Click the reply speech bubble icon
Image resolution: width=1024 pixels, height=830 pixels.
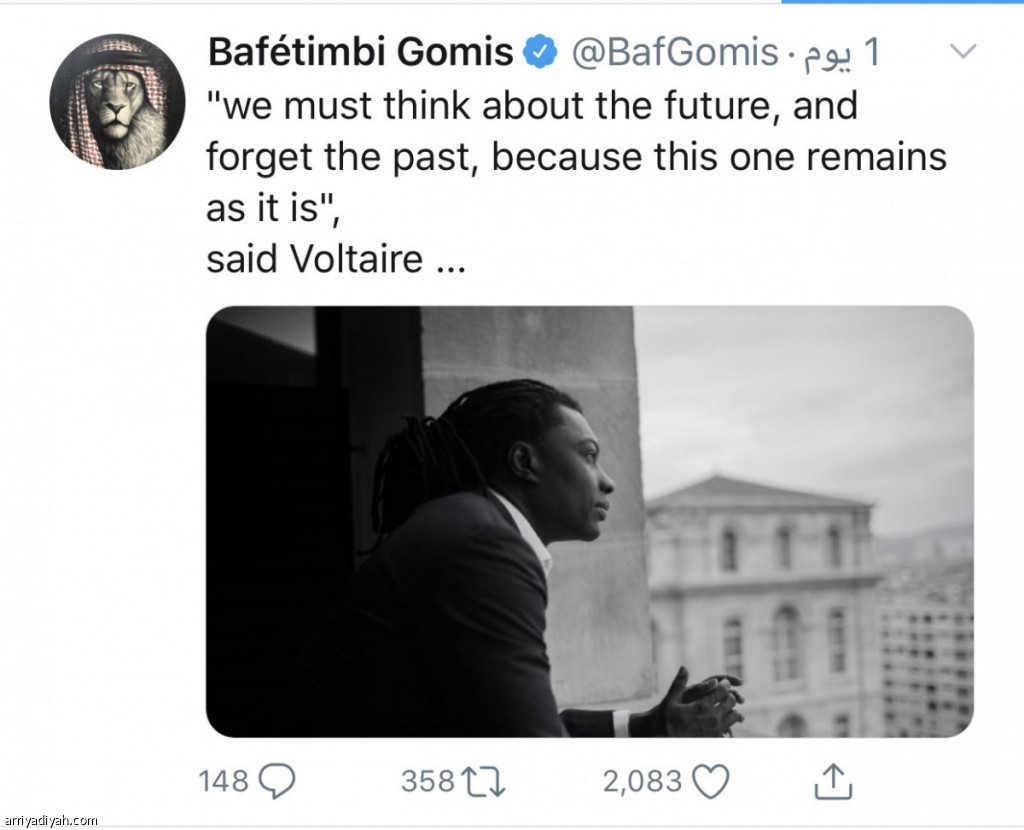point(278,781)
